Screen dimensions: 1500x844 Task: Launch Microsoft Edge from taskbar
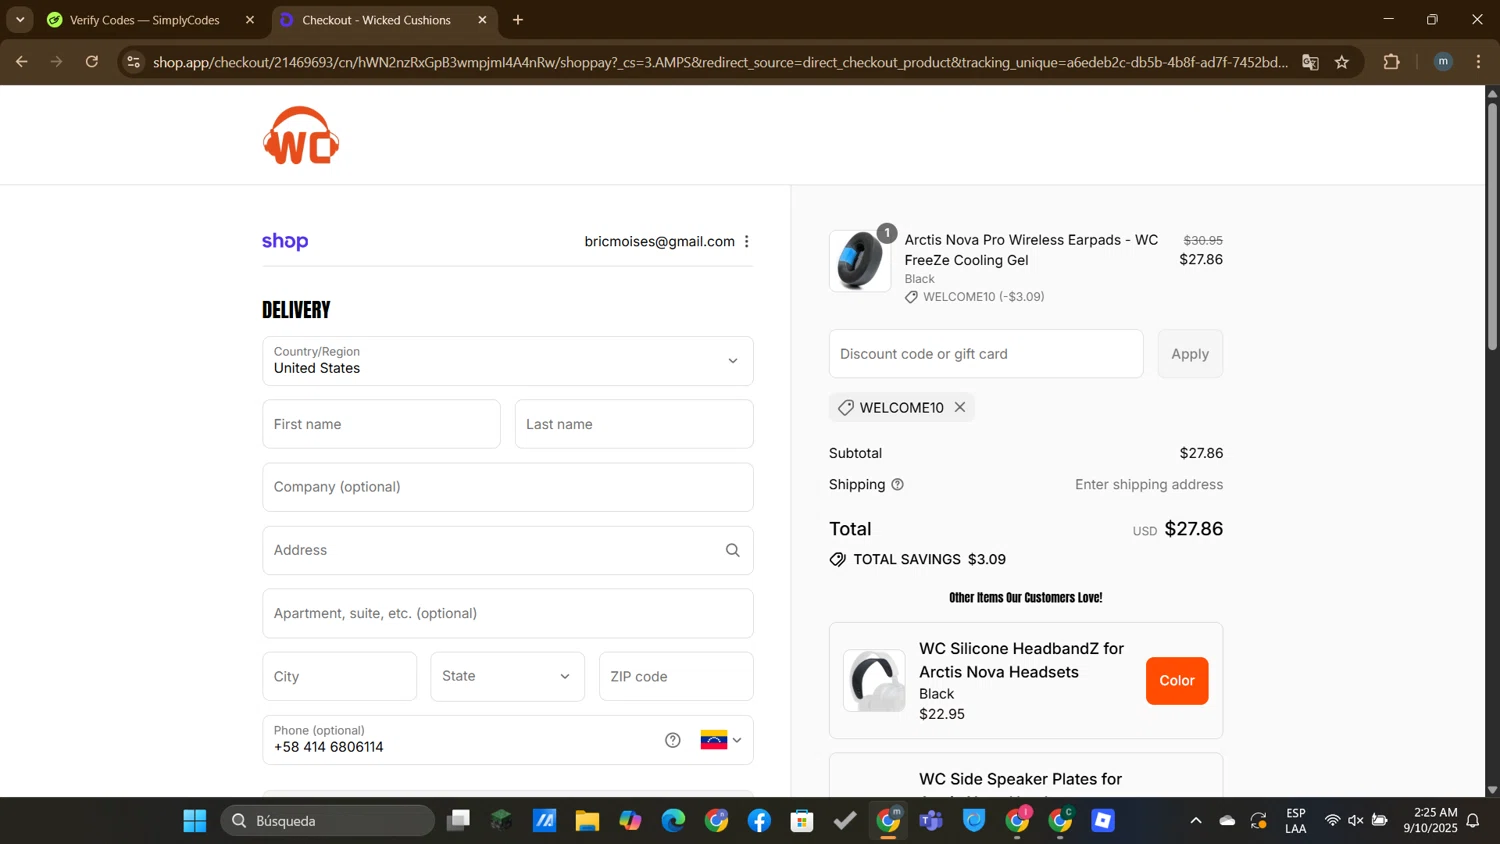[x=673, y=821]
